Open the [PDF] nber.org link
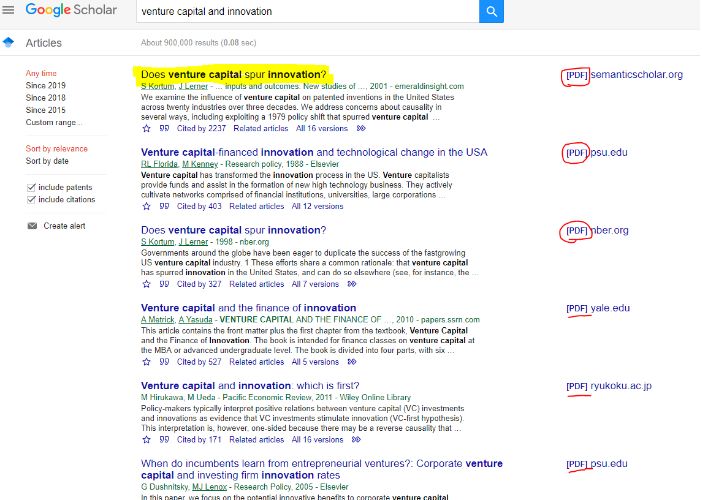Screen dimensions: 702x500 (597, 231)
